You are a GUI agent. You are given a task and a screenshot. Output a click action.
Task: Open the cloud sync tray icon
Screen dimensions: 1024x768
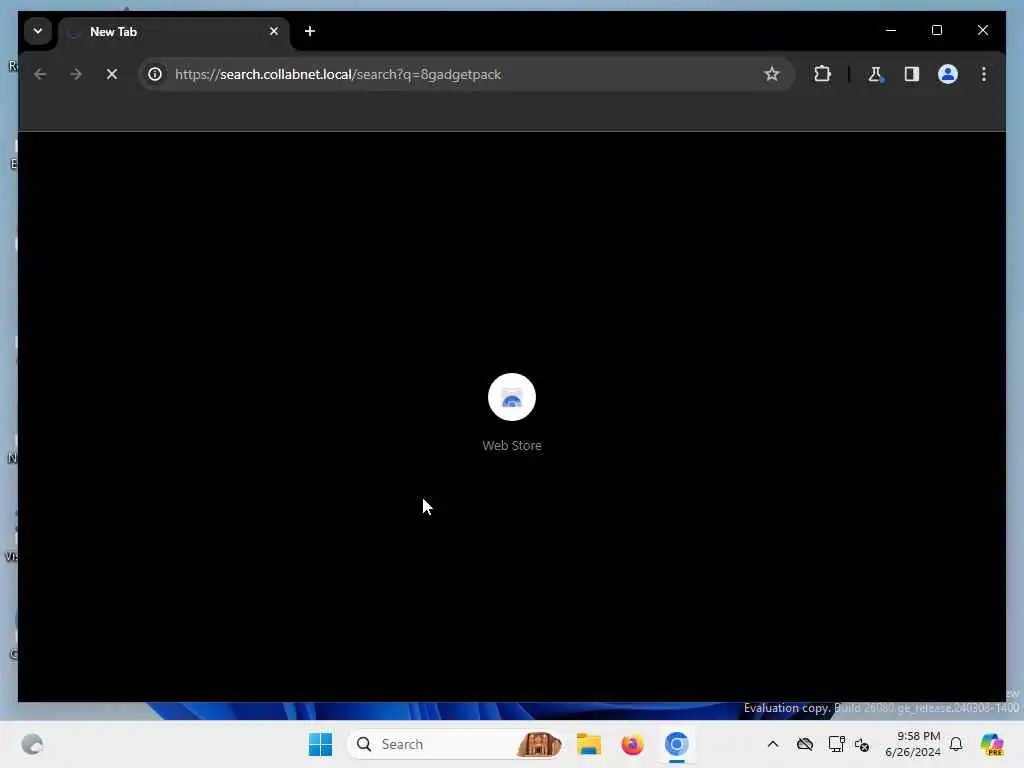point(805,744)
